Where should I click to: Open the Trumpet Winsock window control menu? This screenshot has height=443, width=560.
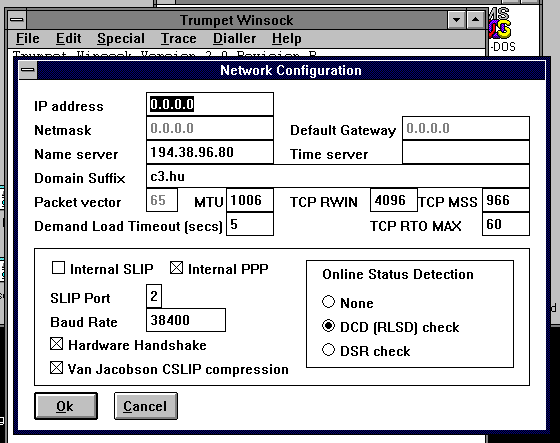coord(16,20)
